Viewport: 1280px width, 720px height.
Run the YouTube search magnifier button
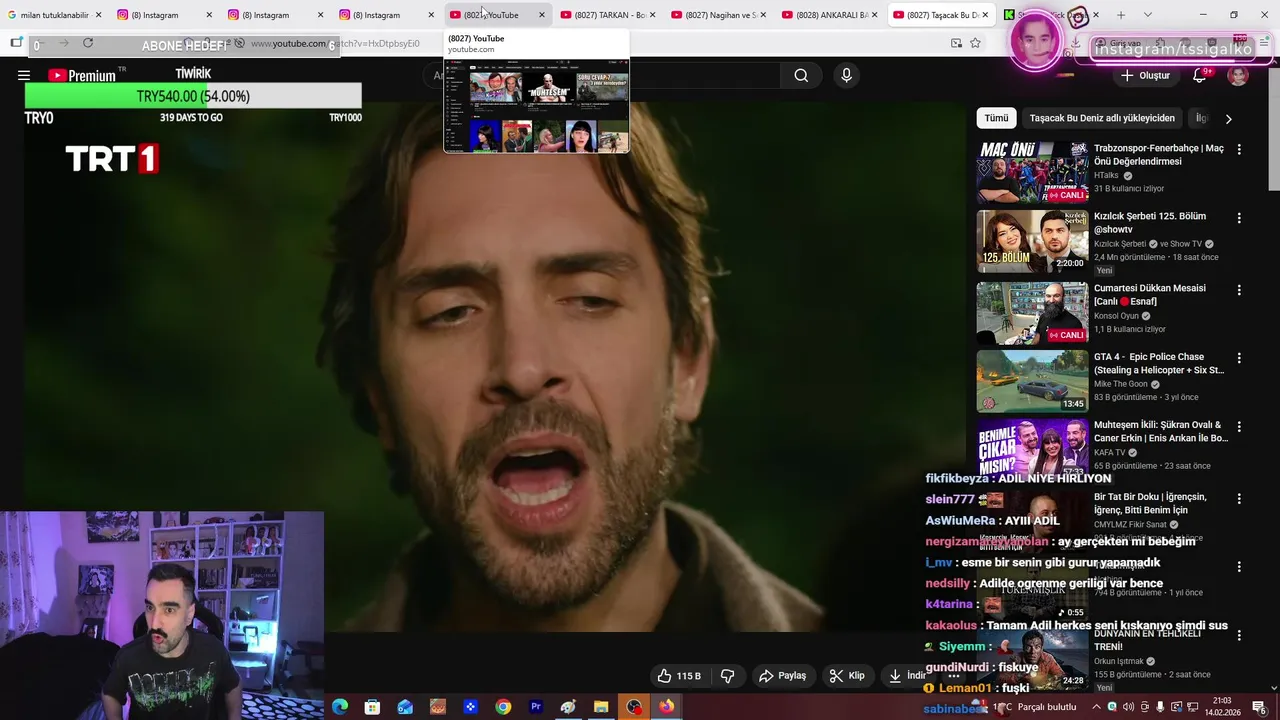pyautogui.click(x=801, y=75)
